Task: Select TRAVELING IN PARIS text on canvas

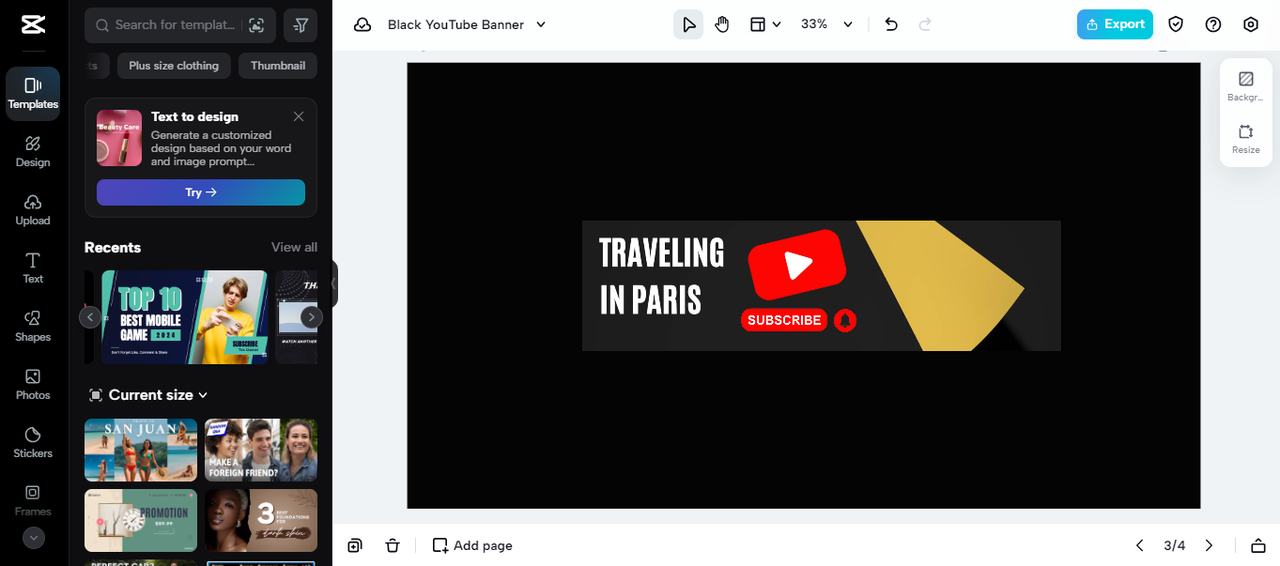Action: [661, 276]
